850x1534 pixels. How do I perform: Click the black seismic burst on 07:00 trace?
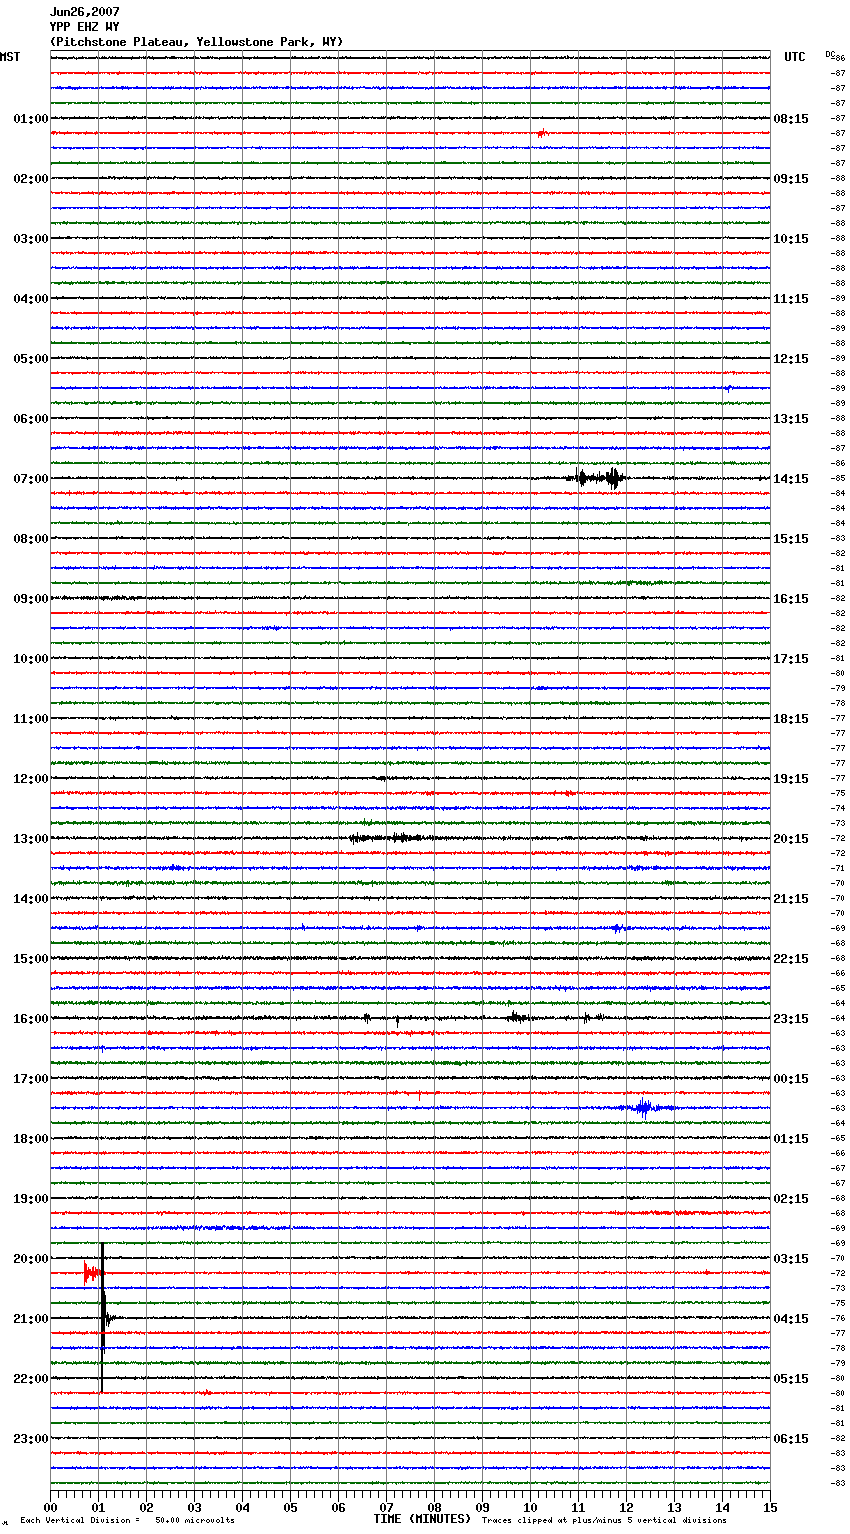pyautogui.click(x=597, y=478)
